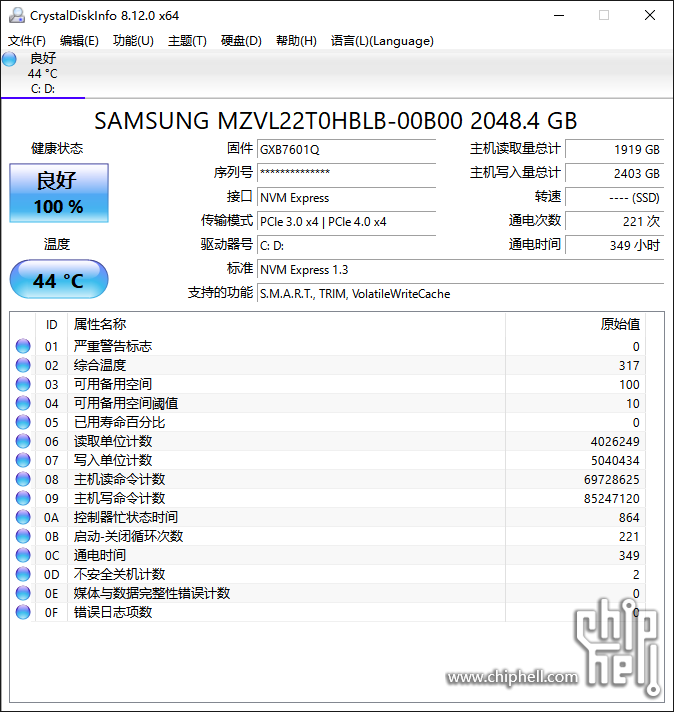This screenshot has width=674, height=712.
Task: Click status orb for attribute 02 综合温度
Action: 23,365
